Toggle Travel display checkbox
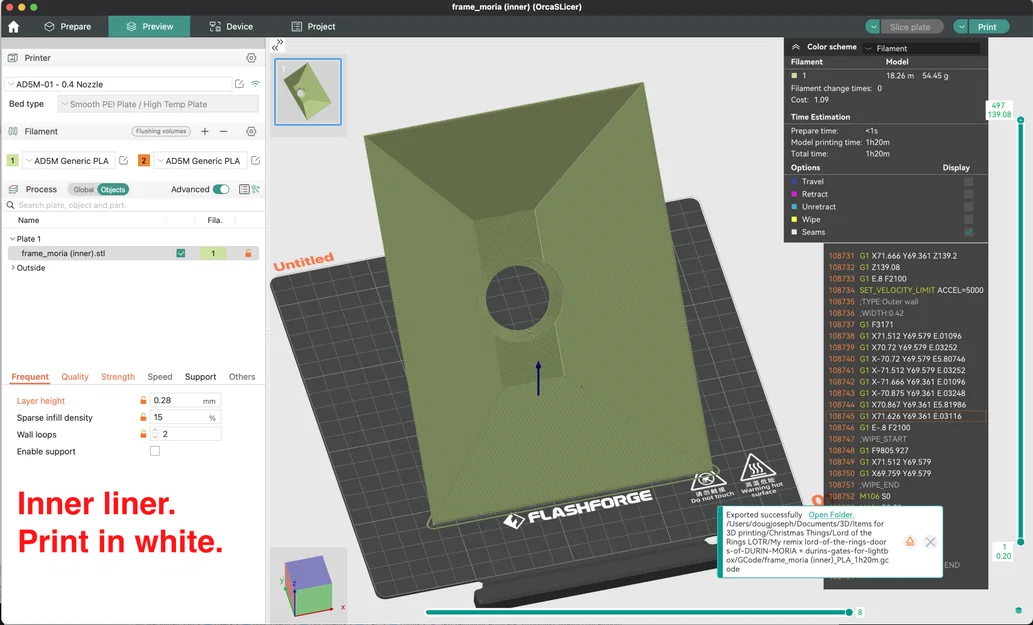1033x625 pixels. 968,181
